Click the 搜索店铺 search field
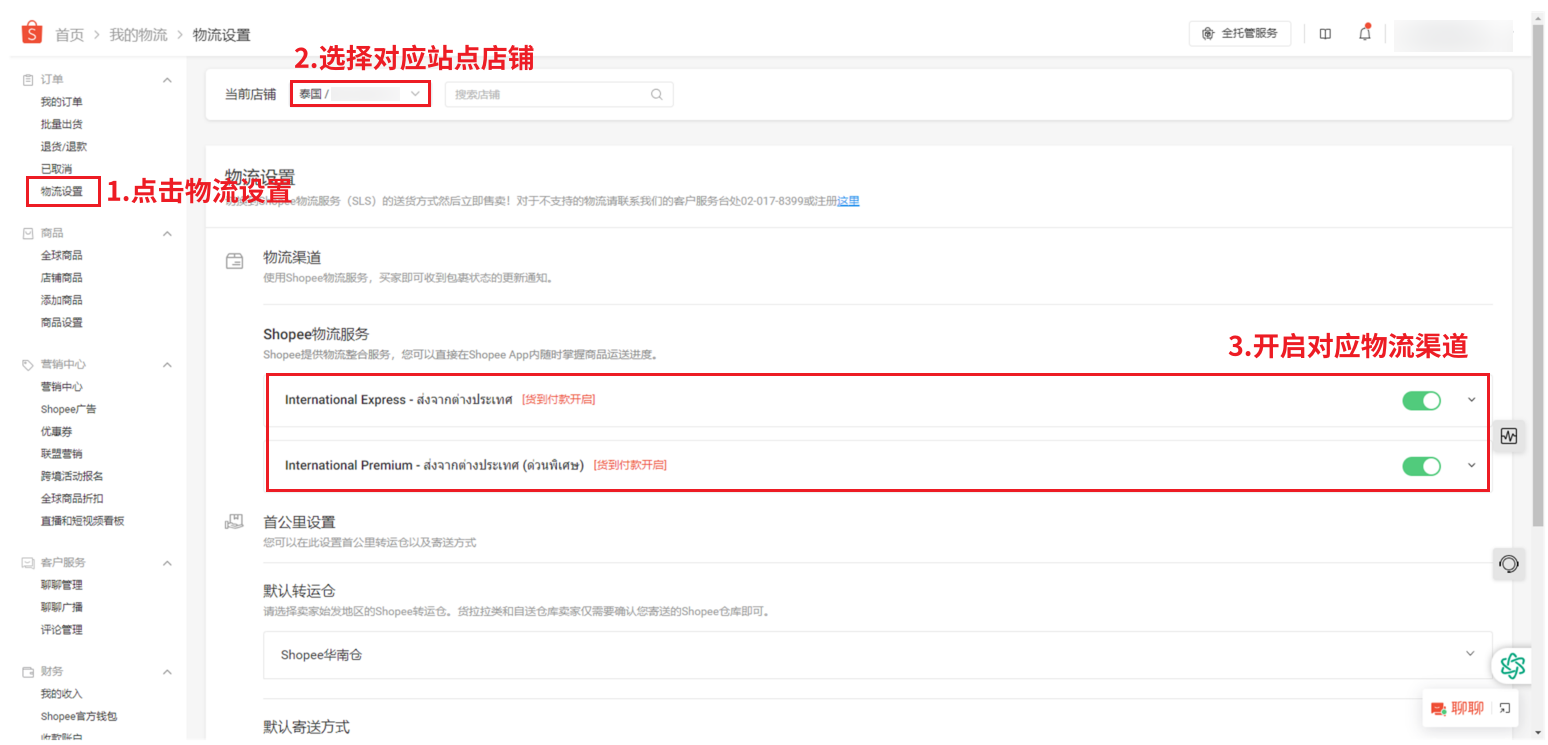1548x745 pixels. point(559,94)
